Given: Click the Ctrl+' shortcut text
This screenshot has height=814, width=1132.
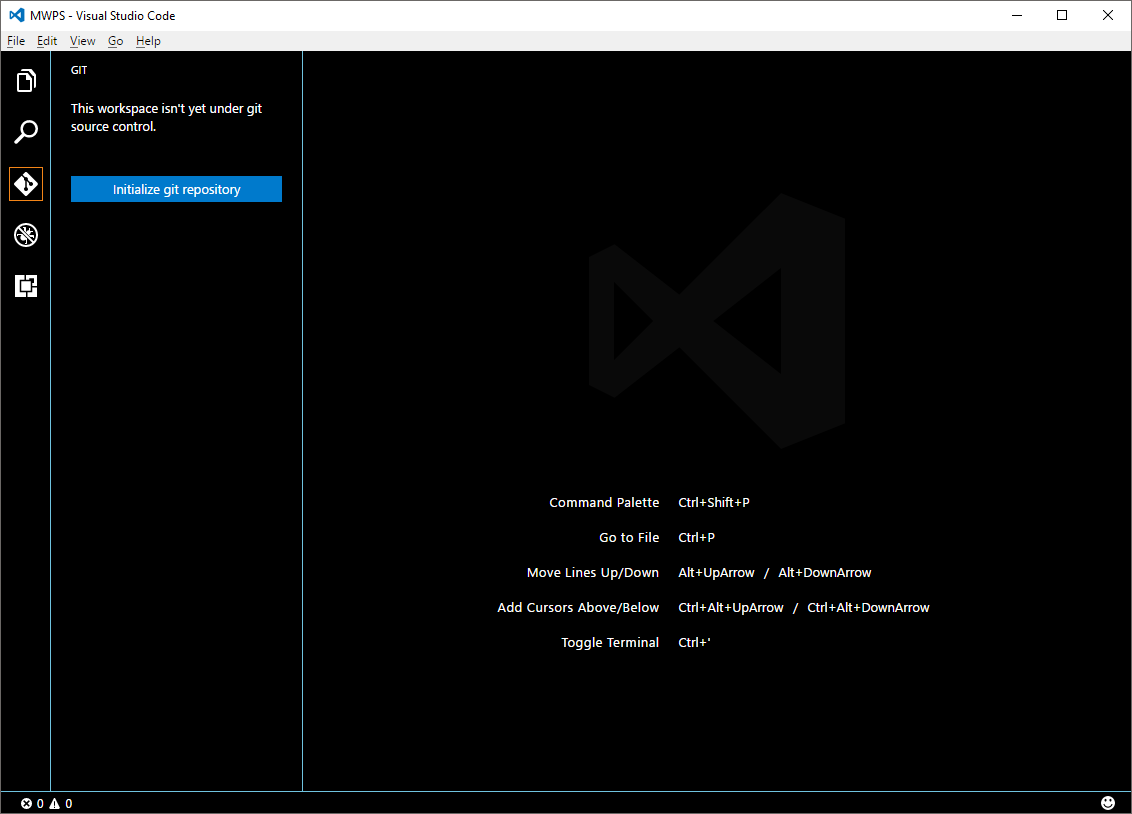Looking at the screenshot, I should pos(695,642).
